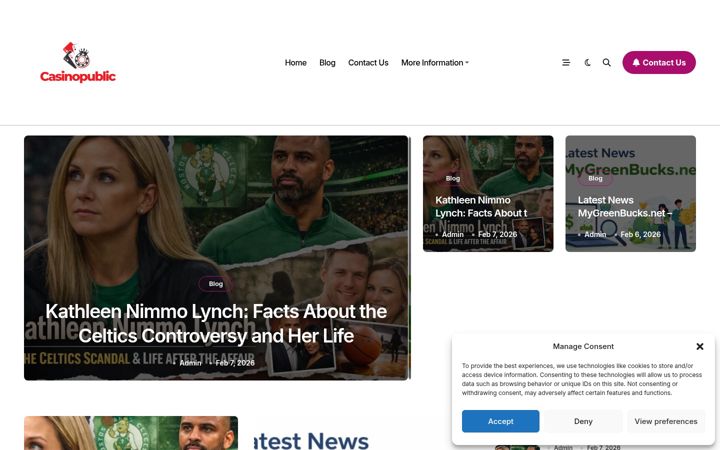Open the bottom-left Celtics article thumbnail
This screenshot has height=450, width=720.
click(131, 433)
